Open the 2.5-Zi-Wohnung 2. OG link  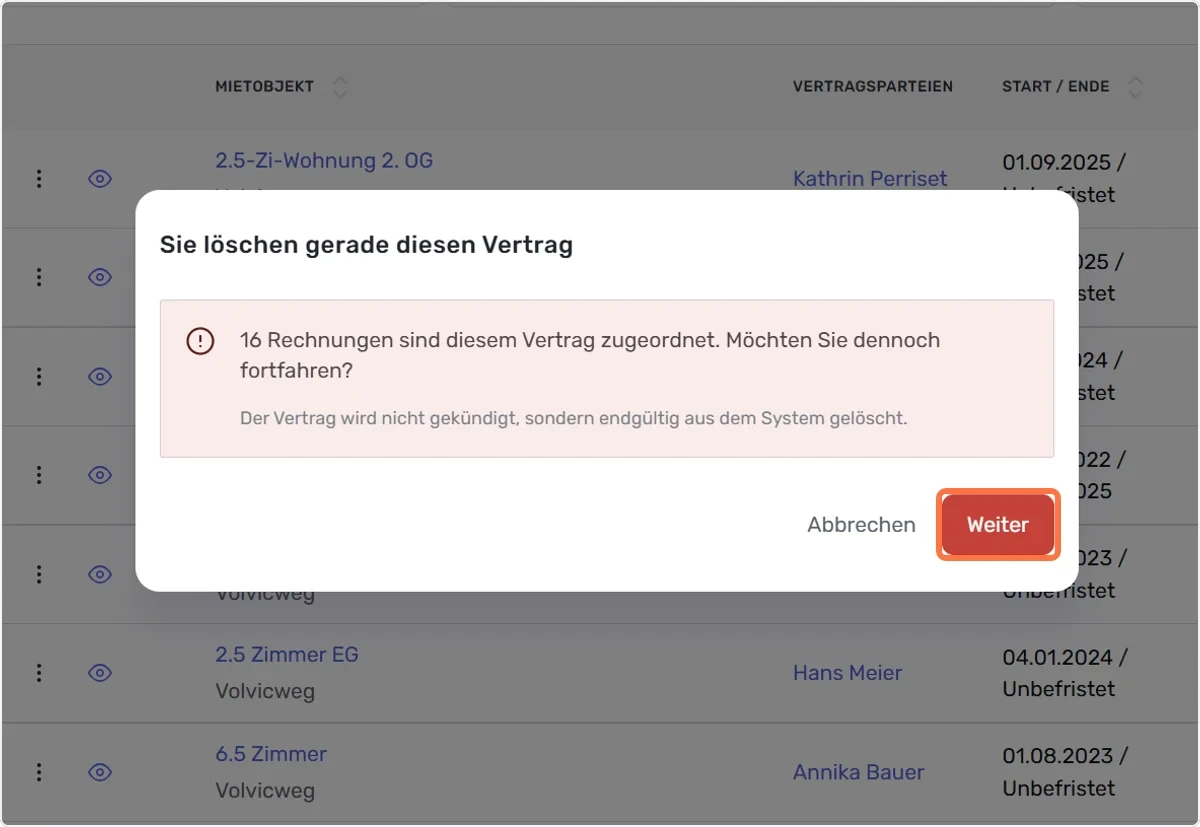point(324,160)
